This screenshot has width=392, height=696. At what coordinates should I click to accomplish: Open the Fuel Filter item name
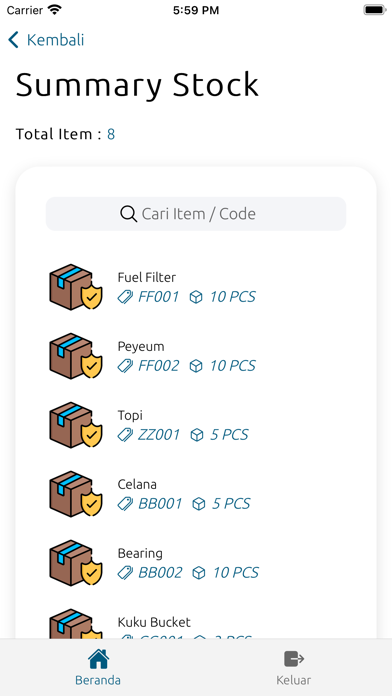[x=147, y=277]
